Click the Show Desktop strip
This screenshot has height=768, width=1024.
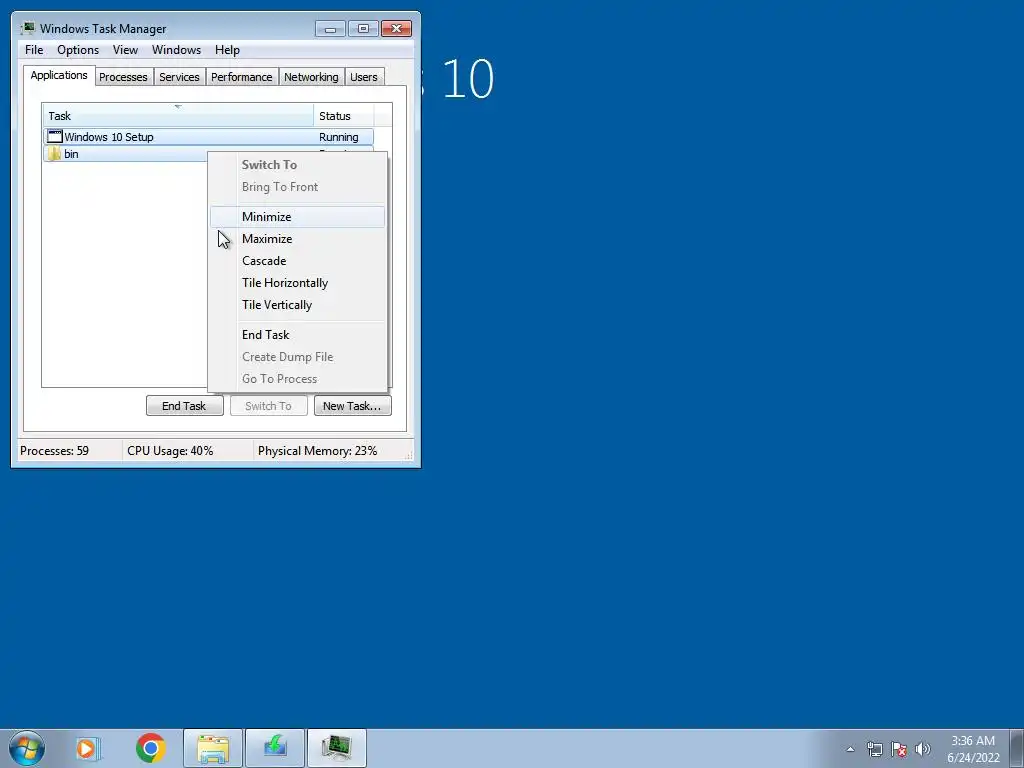[x=1017, y=748]
